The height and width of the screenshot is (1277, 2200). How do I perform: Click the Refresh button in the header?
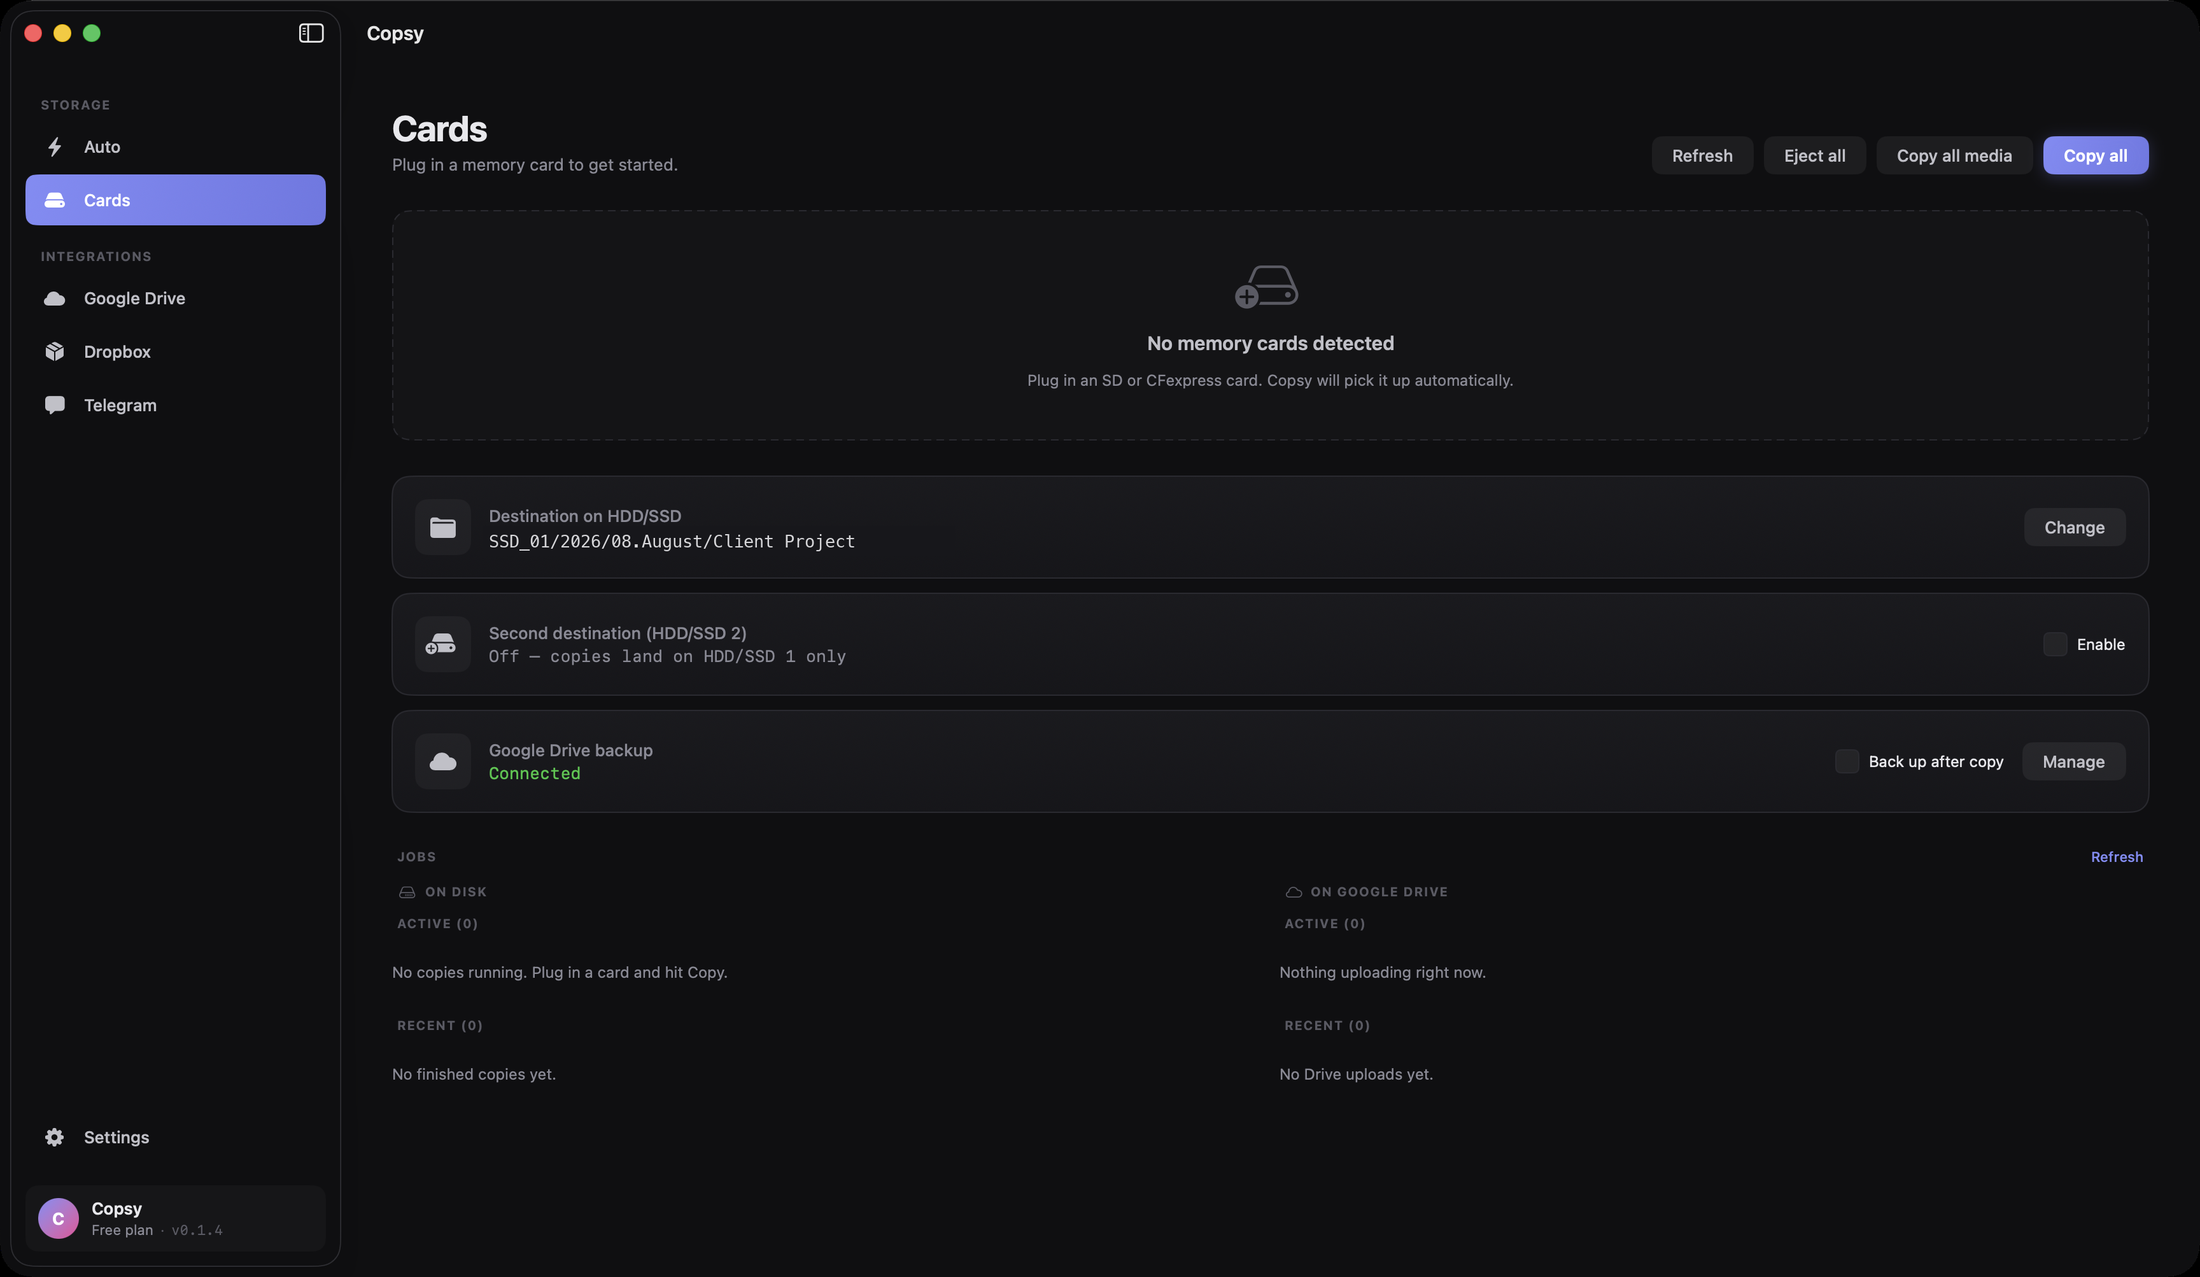pos(1702,155)
